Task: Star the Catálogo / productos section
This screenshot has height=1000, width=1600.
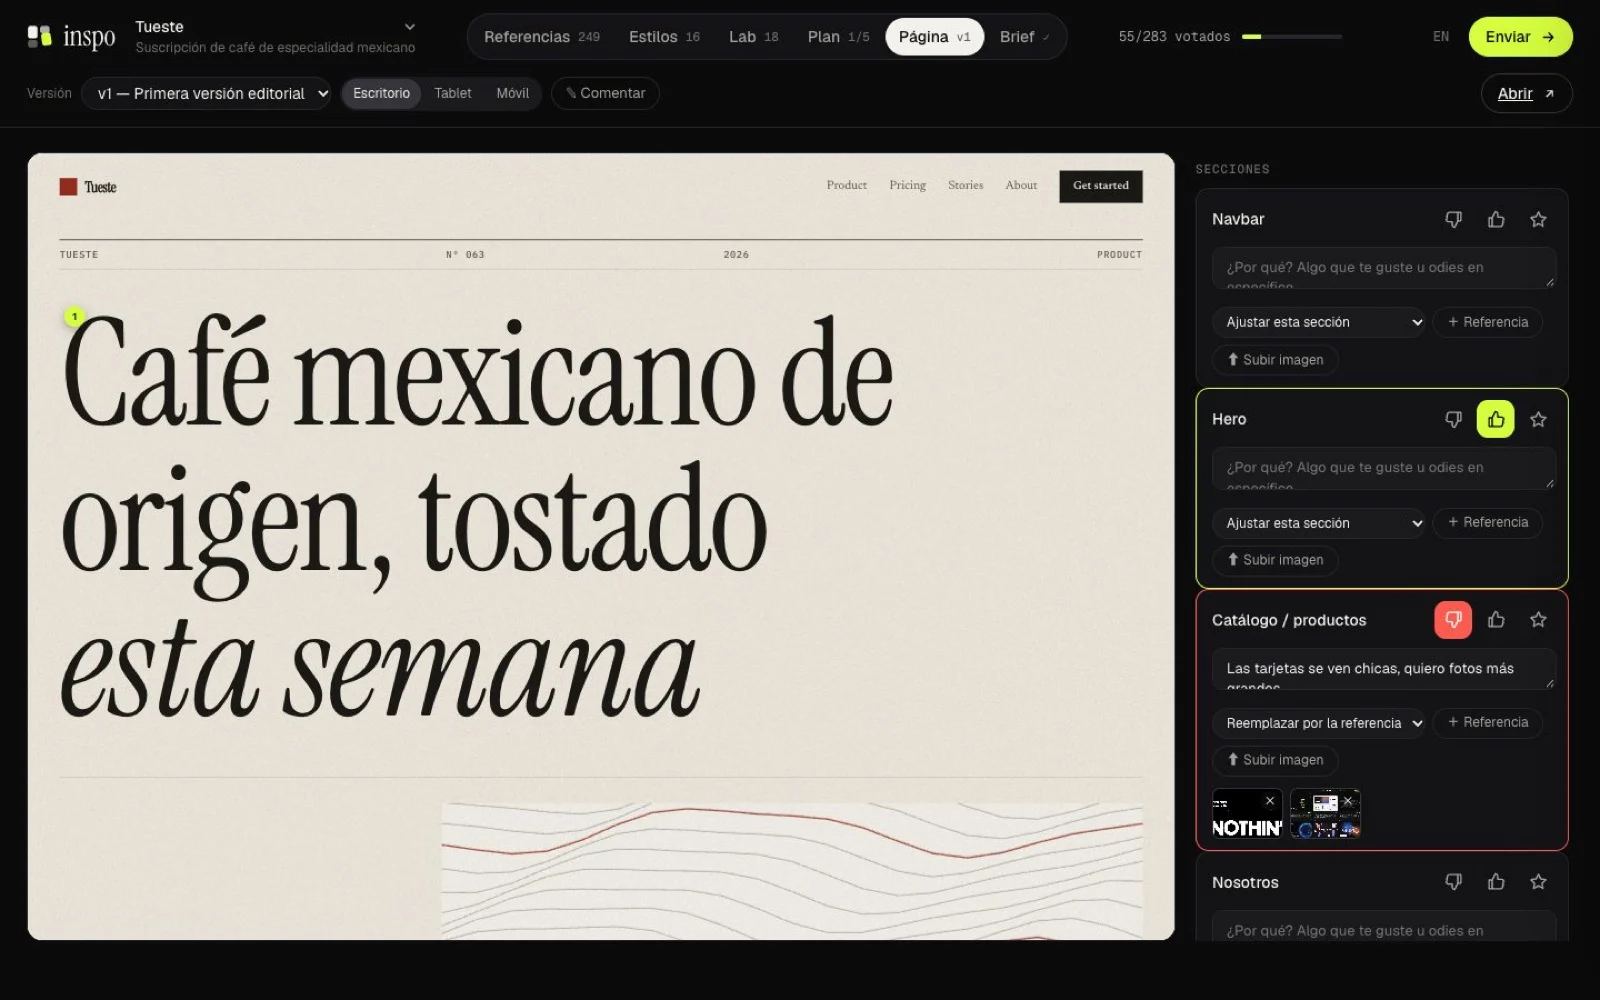Action: click(x=1538, y=620)
